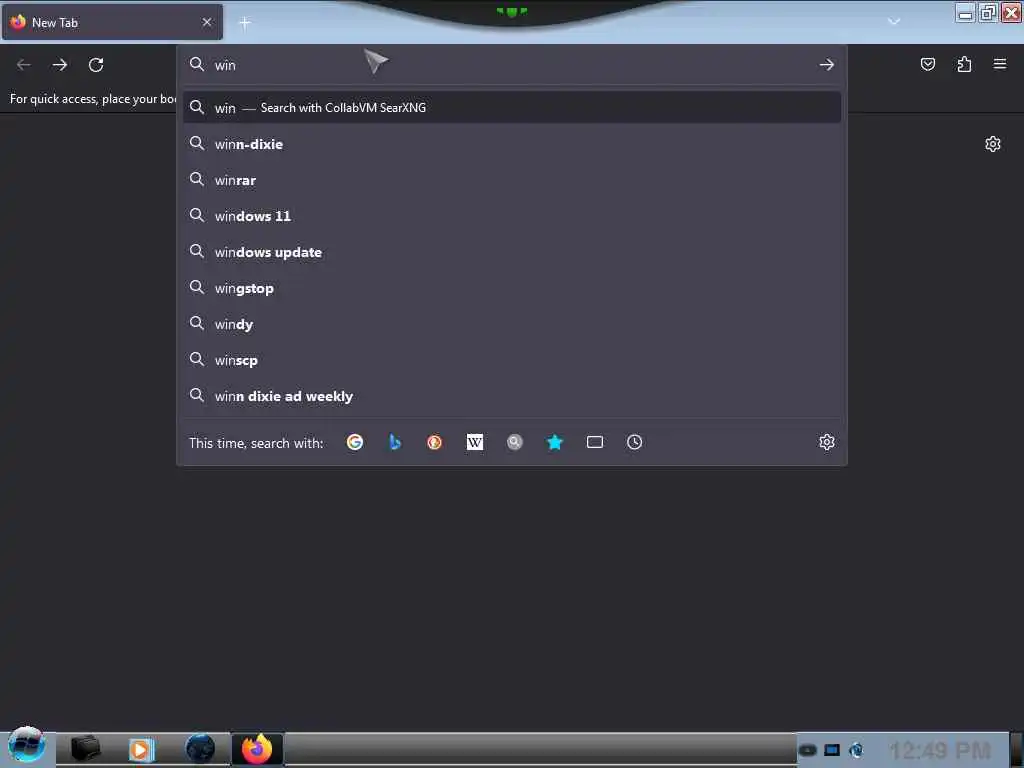Choose 'win — Search with CollabVM SearXNG'

(x=512, y=108)
